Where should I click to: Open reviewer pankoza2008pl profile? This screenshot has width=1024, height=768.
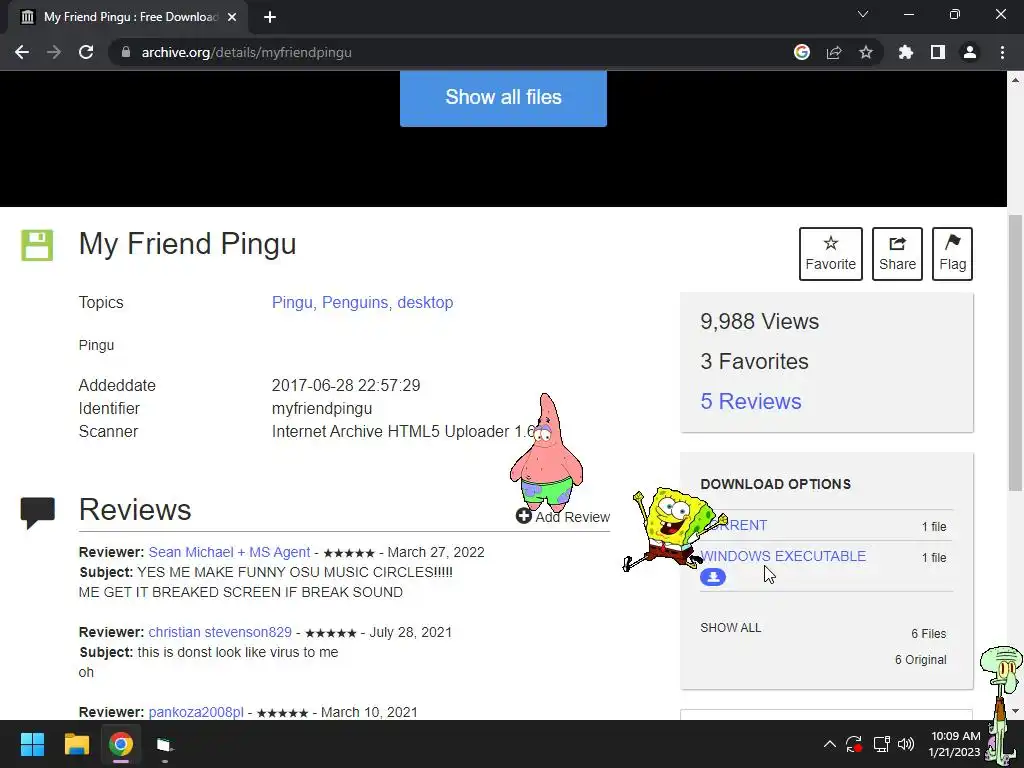tap(196, 712)
